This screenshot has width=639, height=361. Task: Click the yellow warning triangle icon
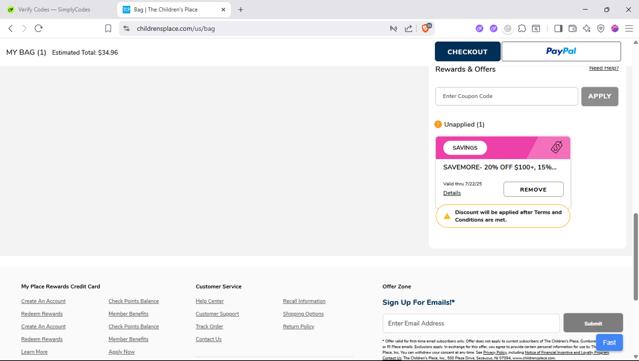click(x=447, y=216)
